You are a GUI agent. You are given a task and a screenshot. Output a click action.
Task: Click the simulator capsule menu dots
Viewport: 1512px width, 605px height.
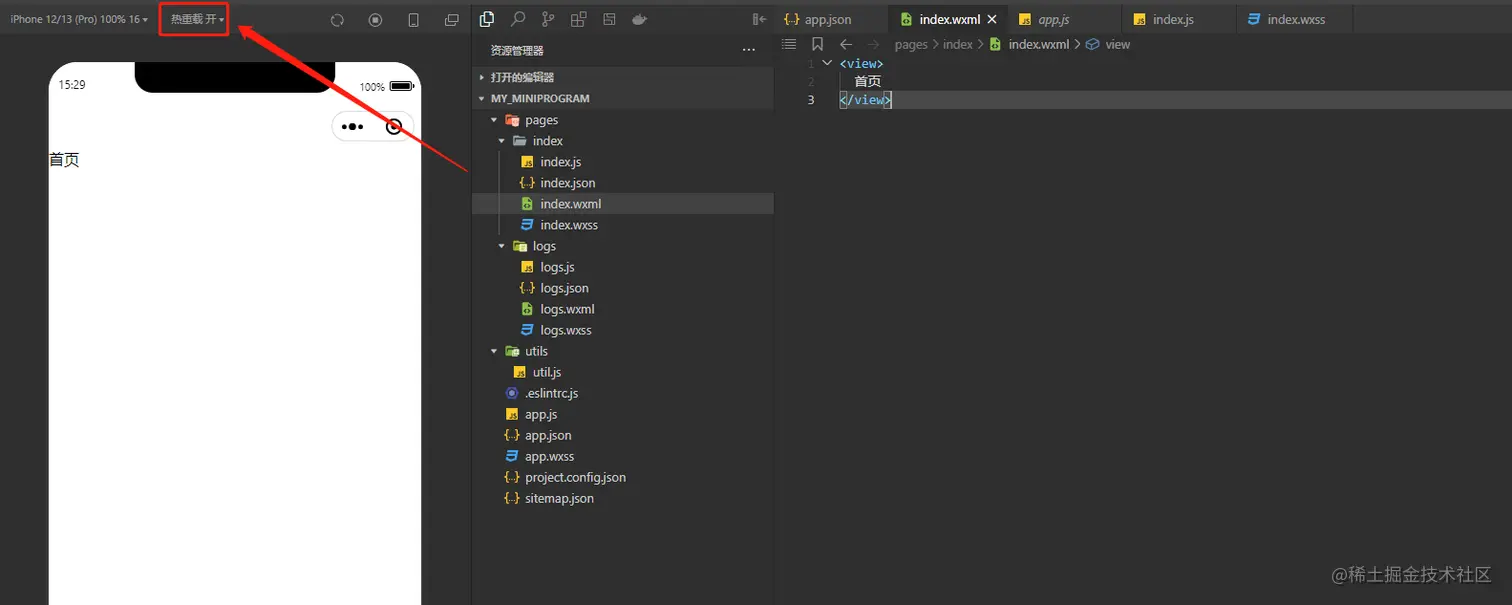click(x=352, y=127)
